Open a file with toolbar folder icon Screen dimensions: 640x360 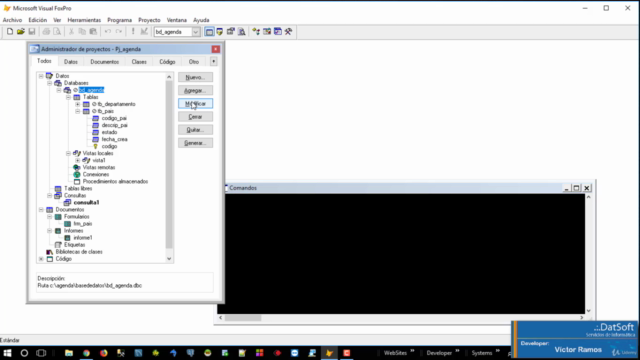point(21,31)
